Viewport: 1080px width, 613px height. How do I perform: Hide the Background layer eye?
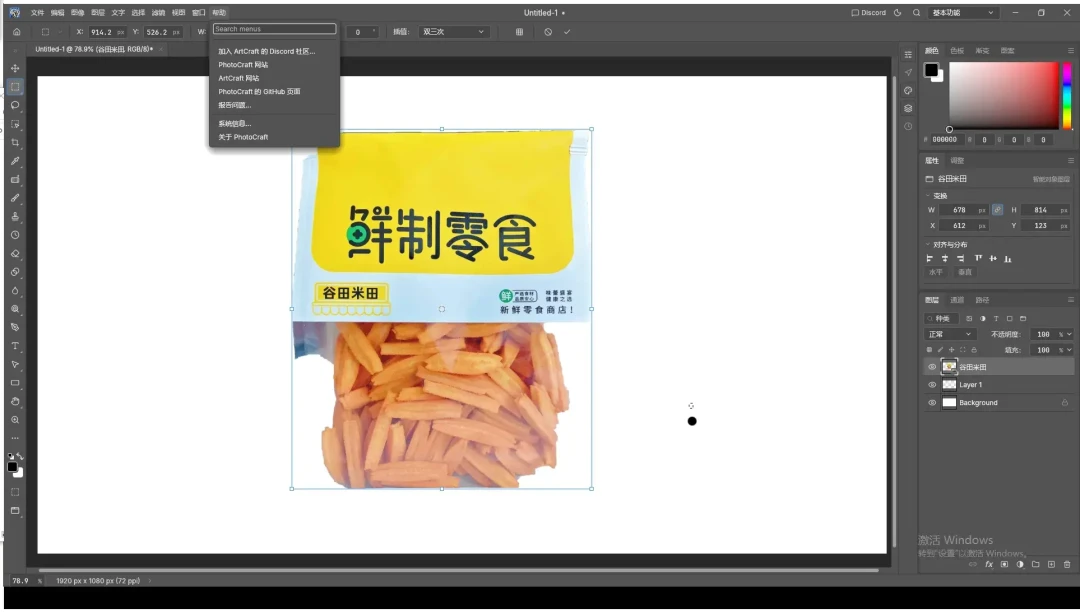click(932, 403)
